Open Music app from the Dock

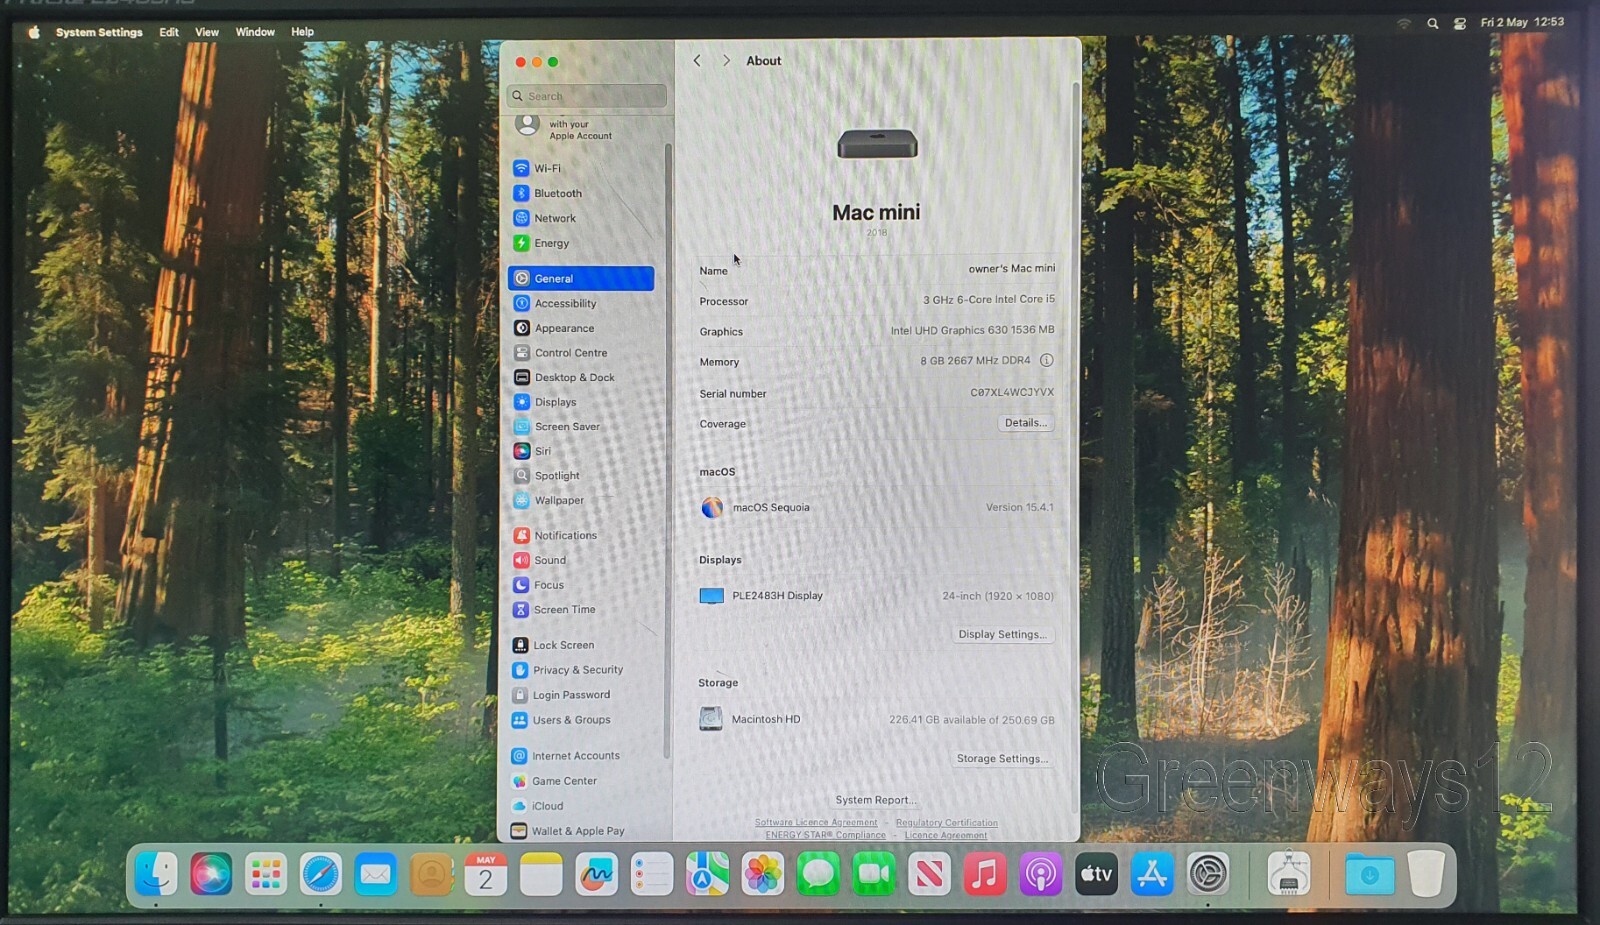point(985,874)
